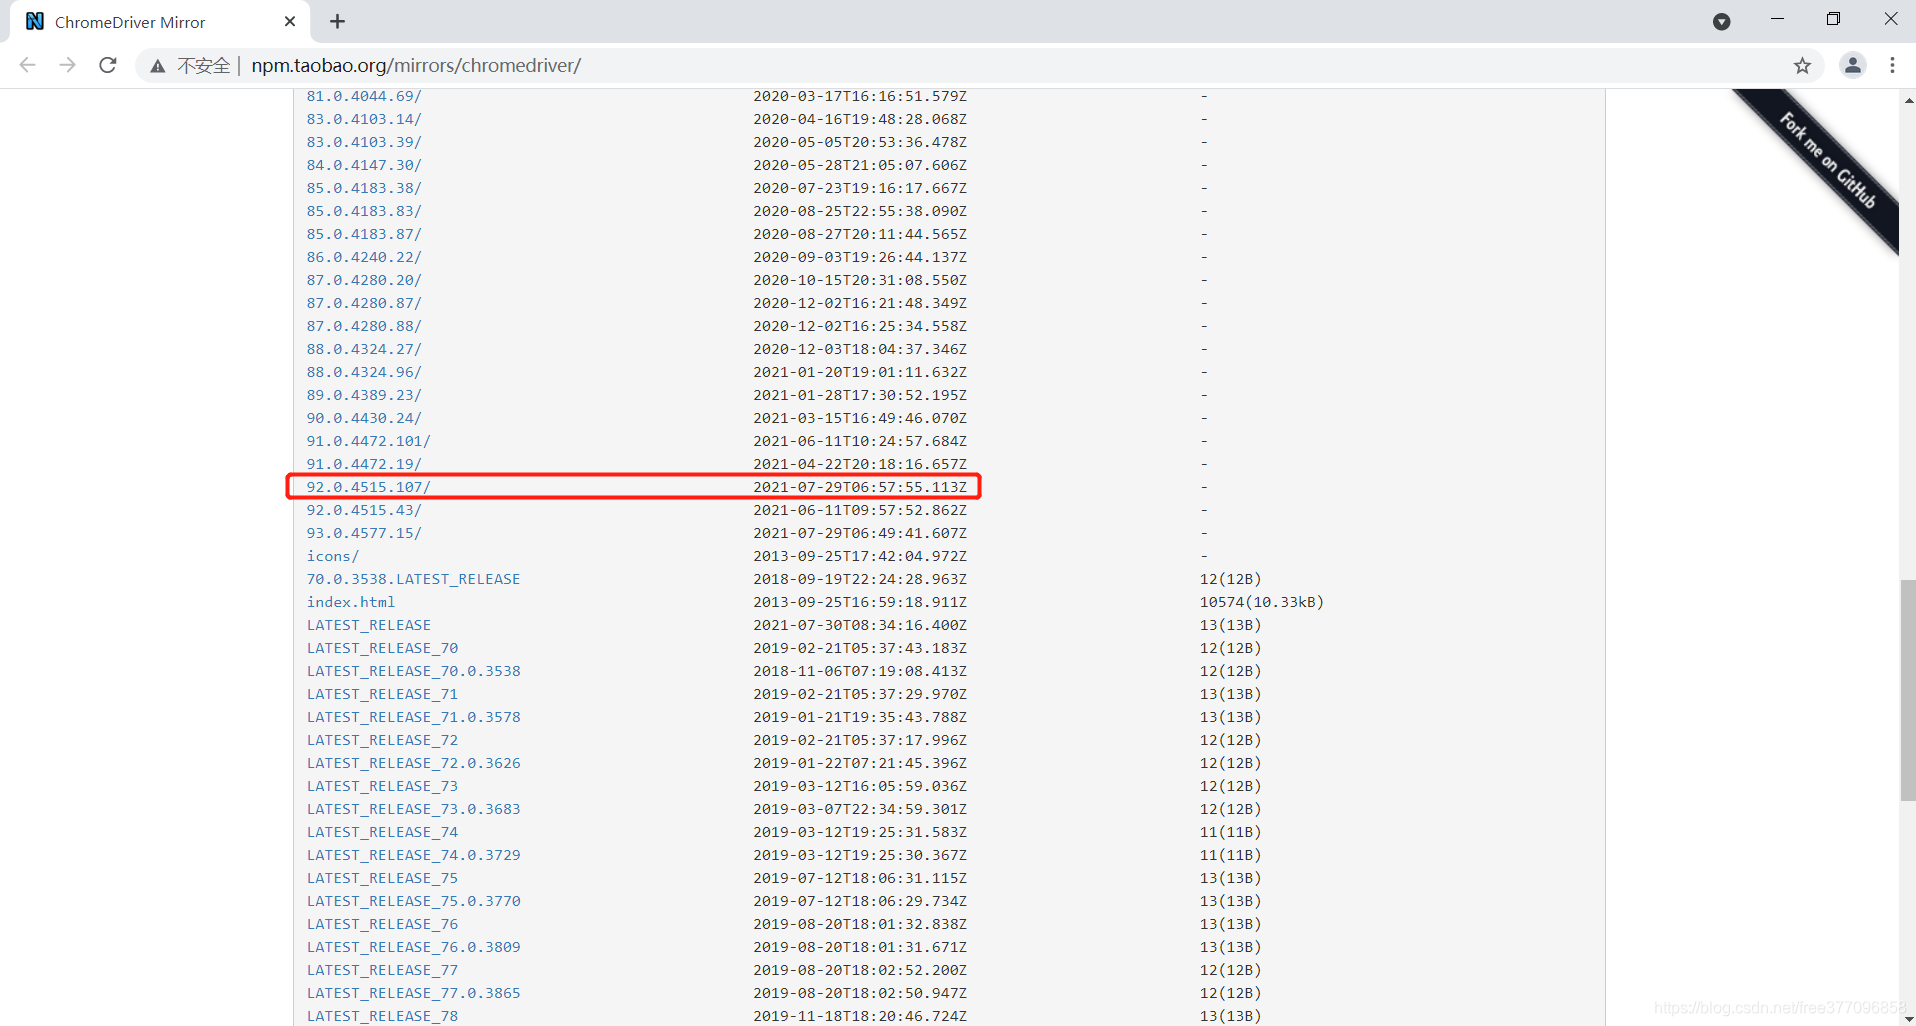Screen dimensions: 1916x1026
Task: Open the LATEST_RELEASE_75 file link
Action: pyautogui.click(x=382, y=878)
